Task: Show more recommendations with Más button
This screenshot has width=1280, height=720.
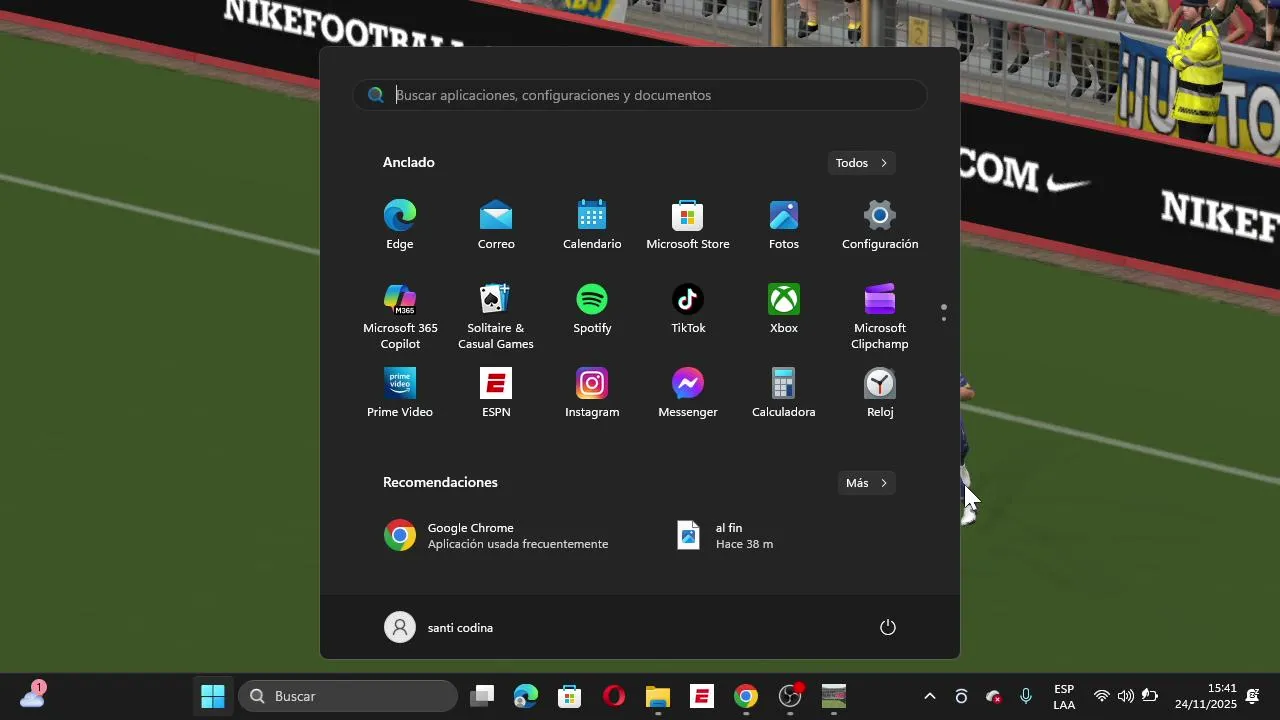Action: 866,483
